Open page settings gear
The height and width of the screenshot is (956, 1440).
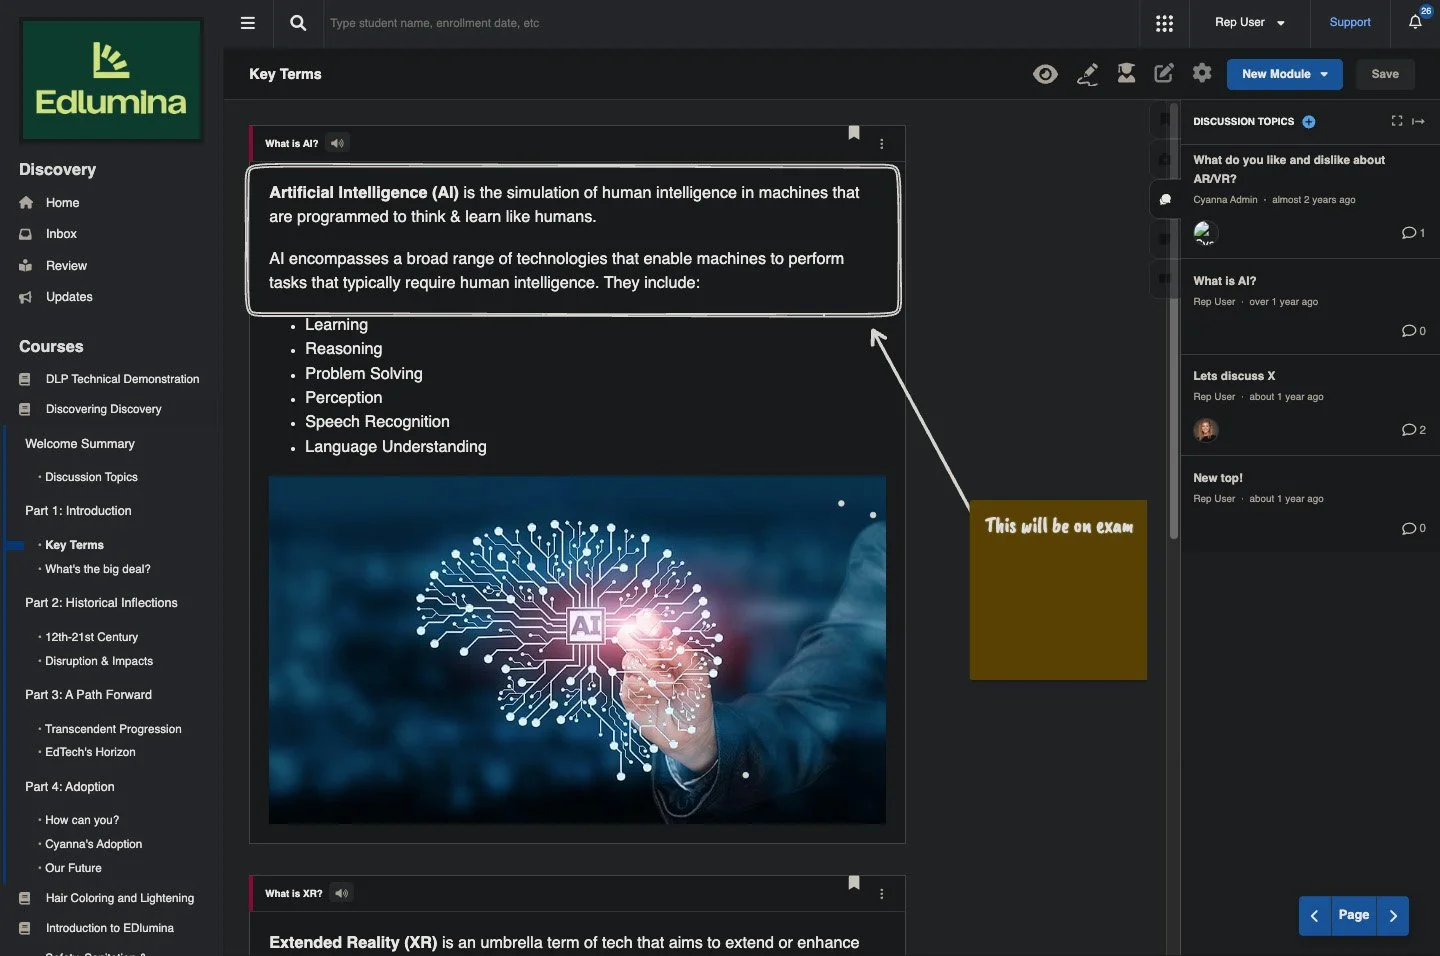1202,73
